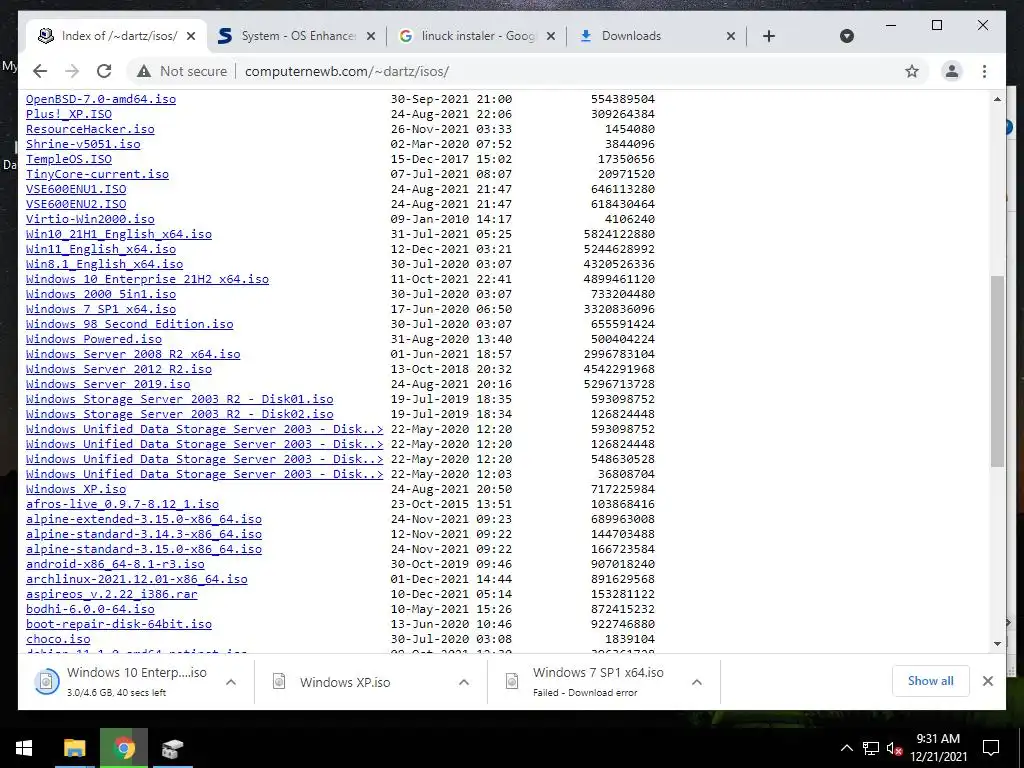Click android-x86_64-8.1-r3.iso link
1024x768 pixels.
coord(115,565)
